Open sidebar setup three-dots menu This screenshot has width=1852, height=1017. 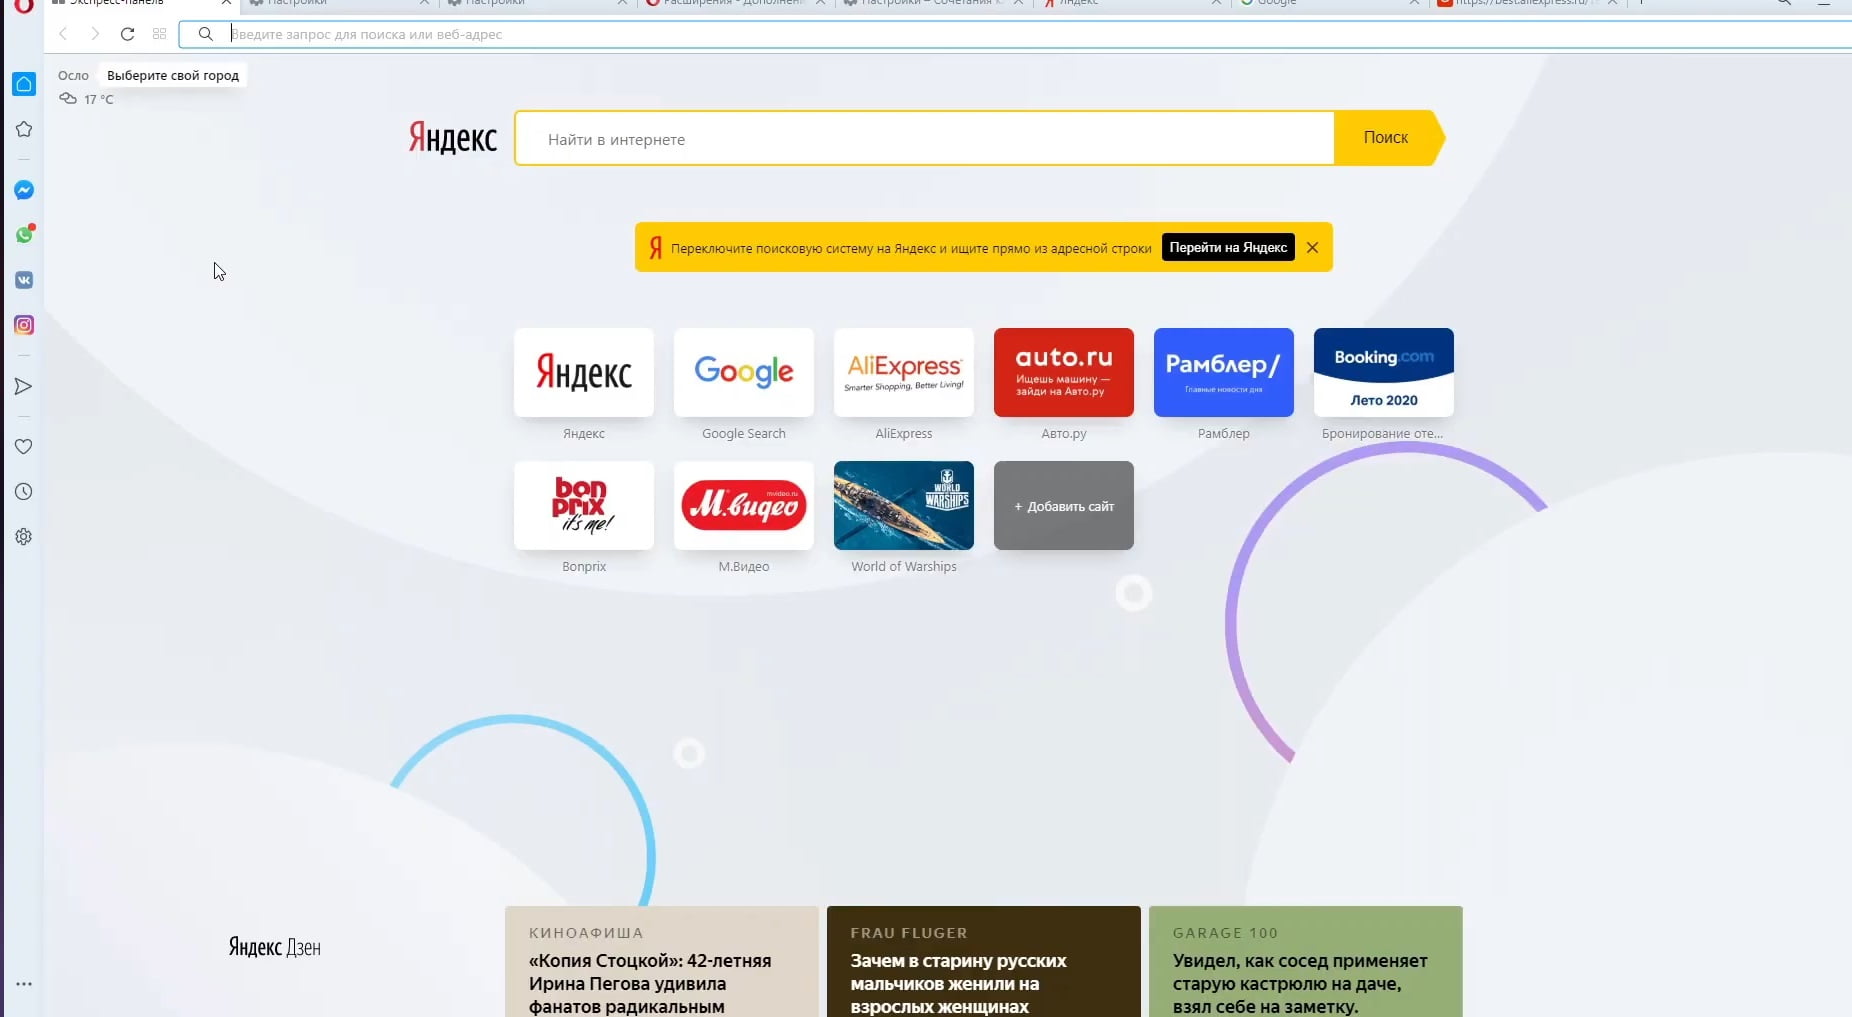tap(24, 984)
